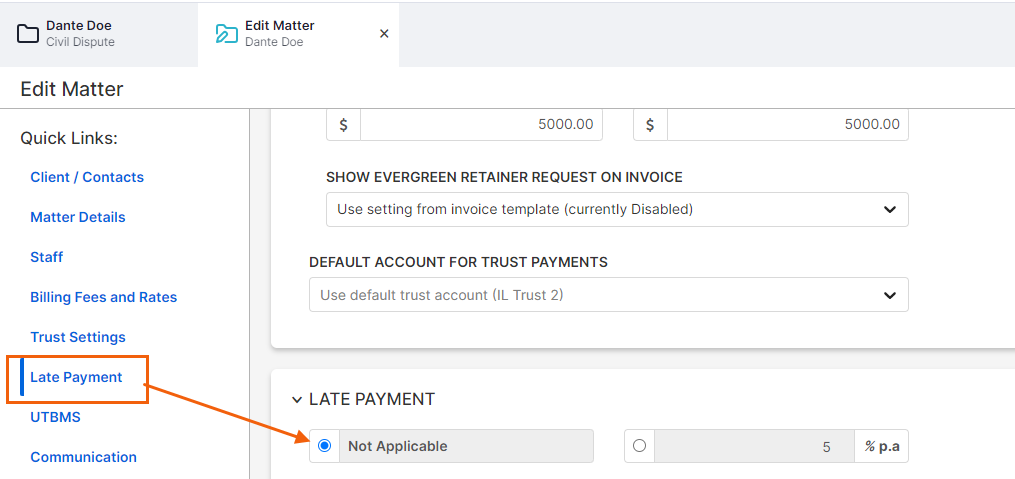Navigate to Billing Fees and Rates
1015x479 pixels.
click(104, 298)
